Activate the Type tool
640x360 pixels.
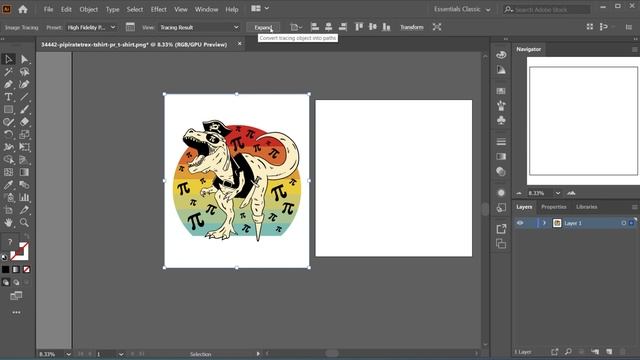point(8,97)
